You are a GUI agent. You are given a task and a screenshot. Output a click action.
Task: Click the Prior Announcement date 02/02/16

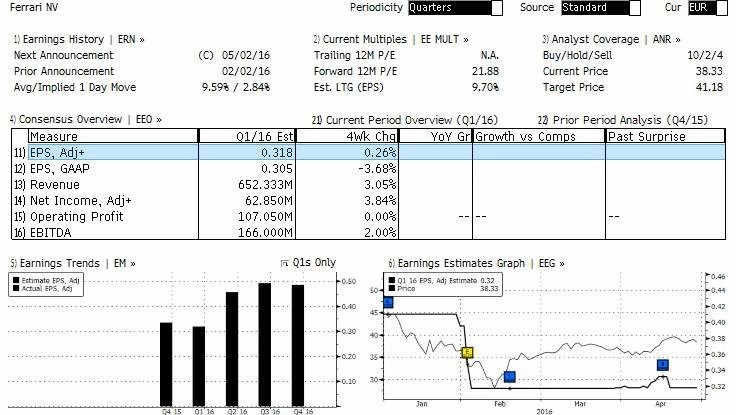click(x=245, y=71)
